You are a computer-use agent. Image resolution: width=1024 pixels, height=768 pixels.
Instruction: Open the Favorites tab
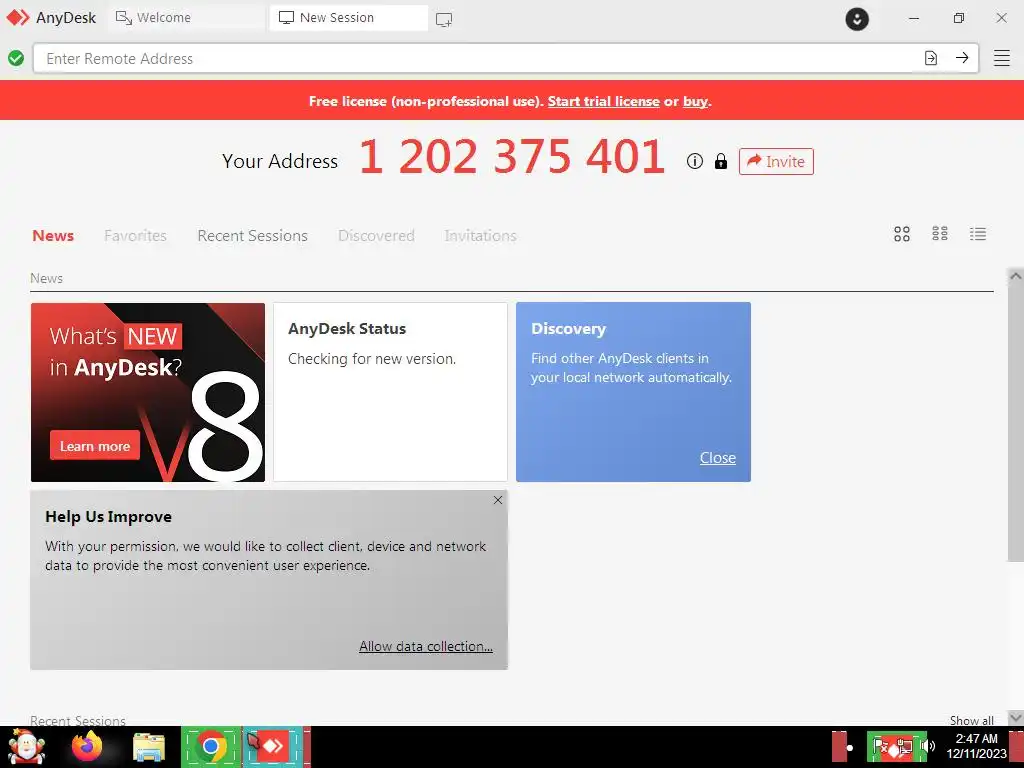click(x=135, y=236)
